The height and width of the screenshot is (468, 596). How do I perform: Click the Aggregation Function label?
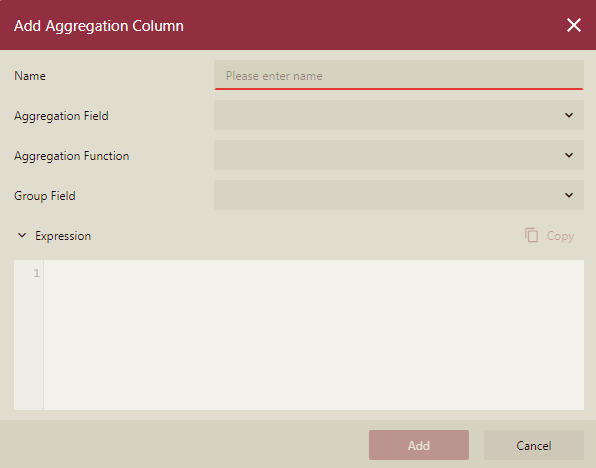[71, 156]
